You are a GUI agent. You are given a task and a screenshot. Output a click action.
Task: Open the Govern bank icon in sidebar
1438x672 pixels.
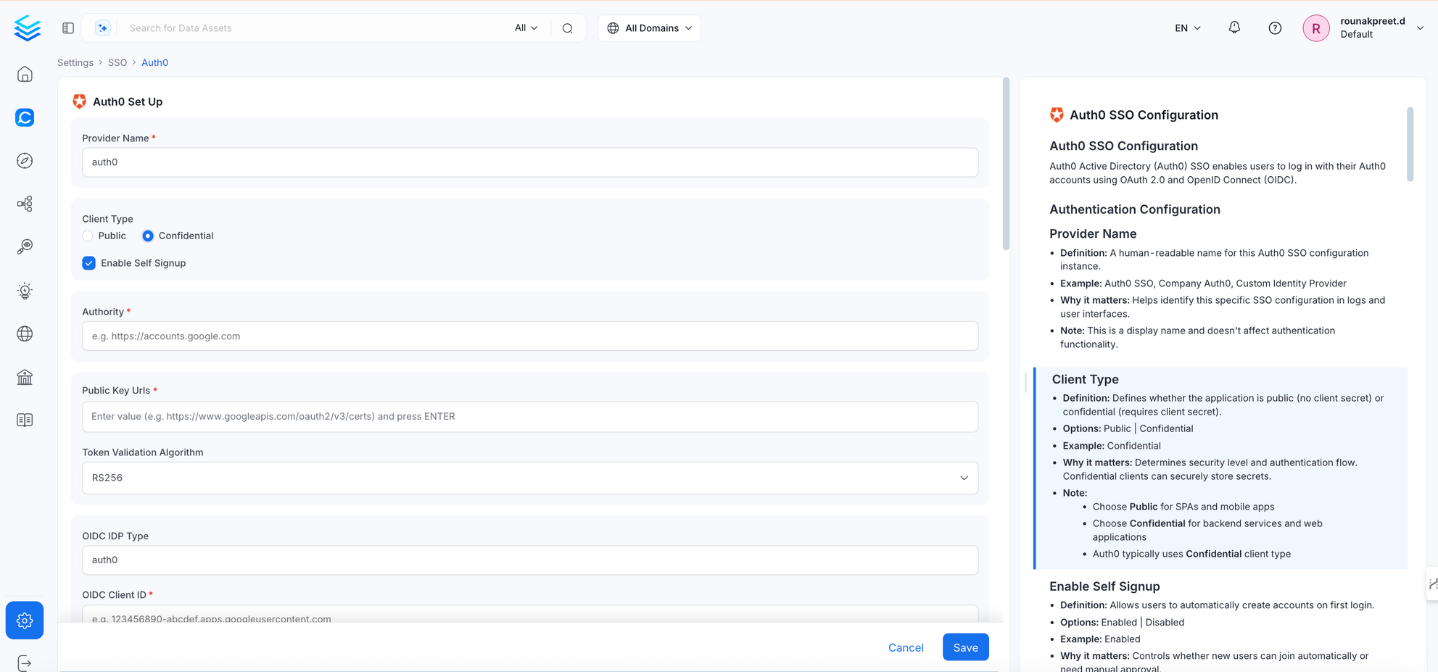coord(24,377)
